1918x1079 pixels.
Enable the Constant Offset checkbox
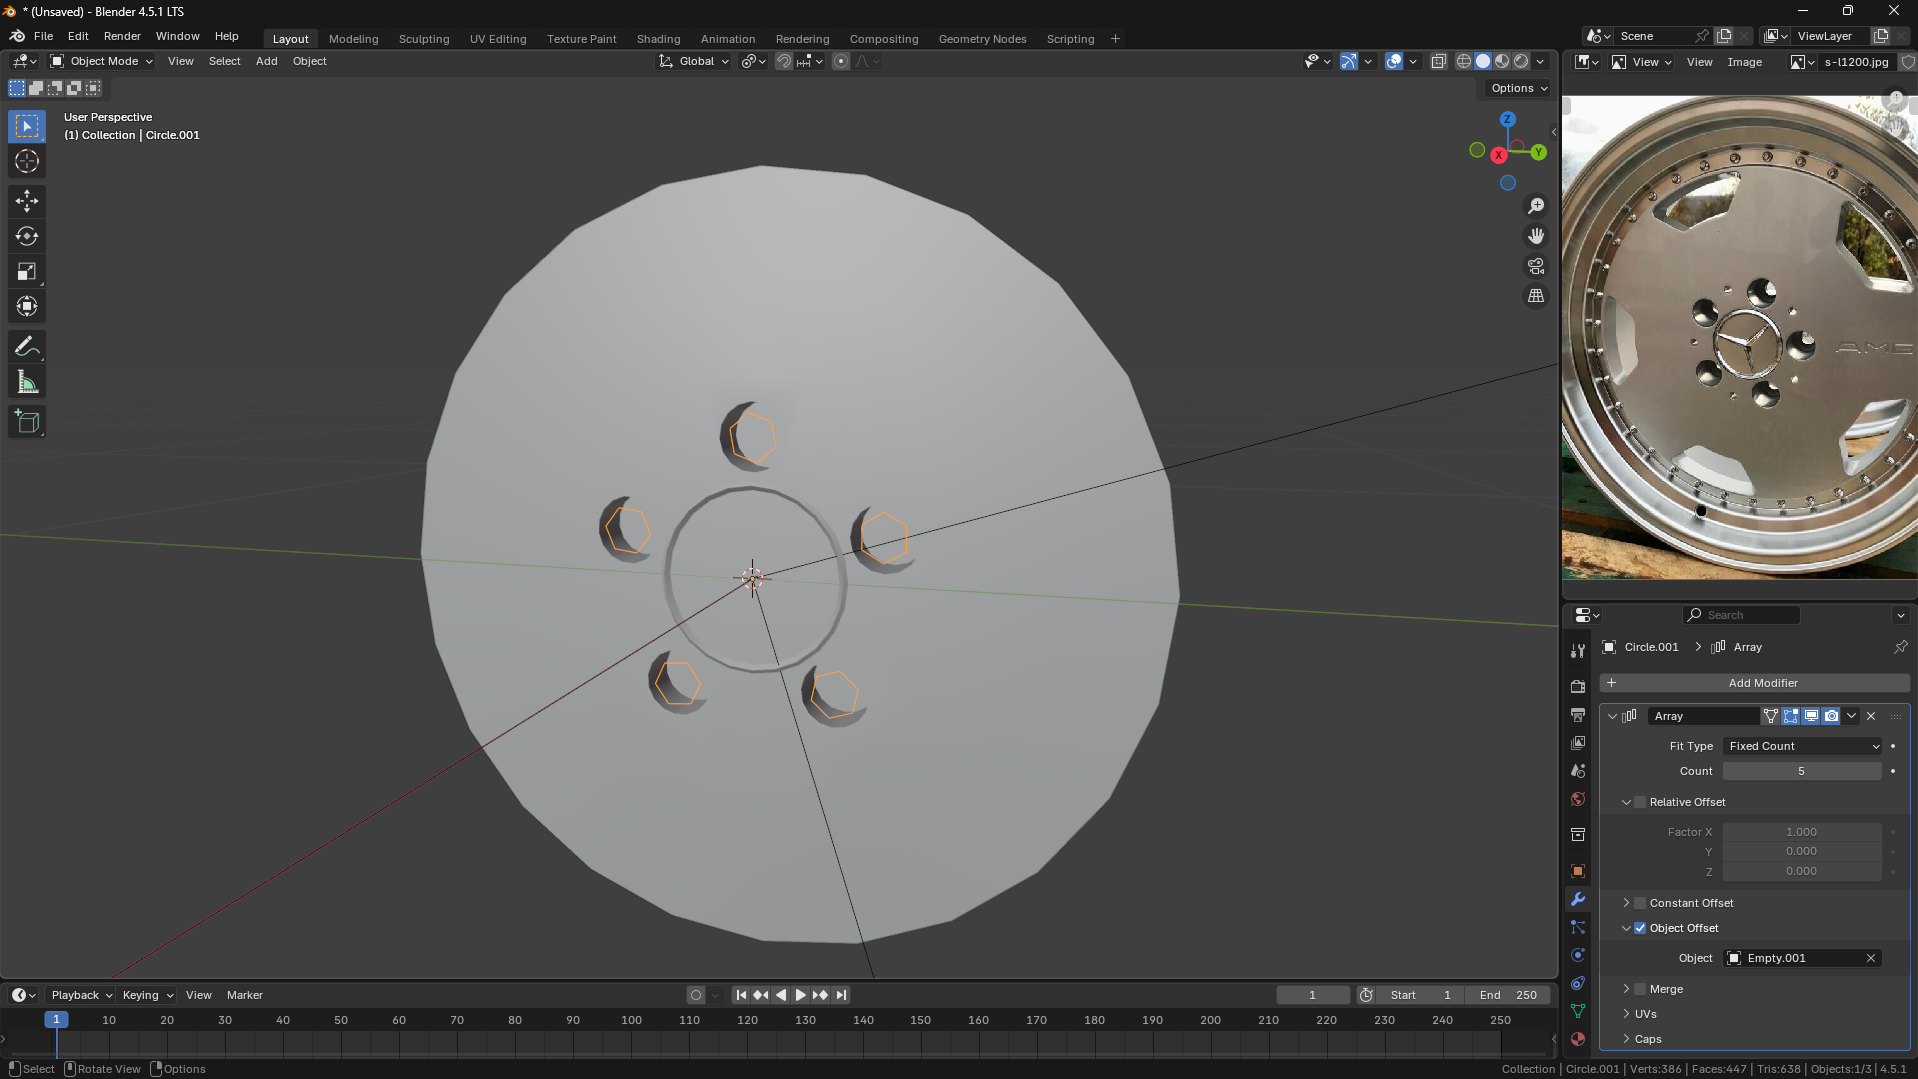[1640, 903]
